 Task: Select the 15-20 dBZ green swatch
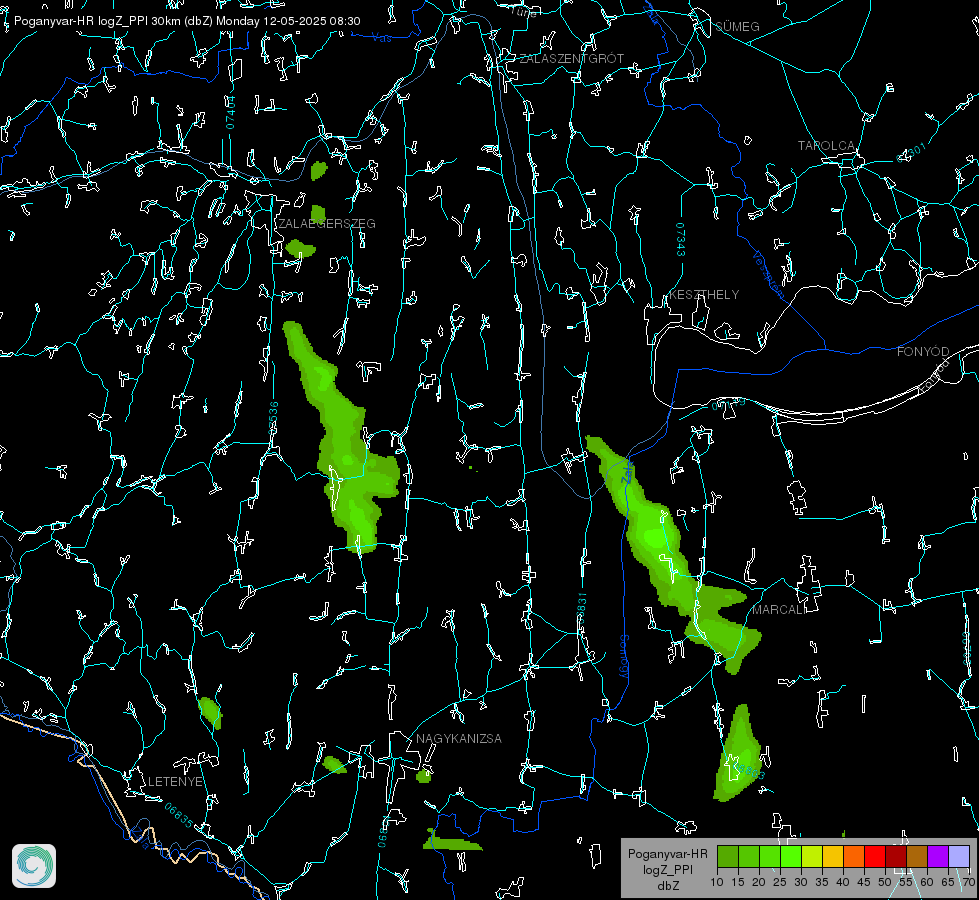coord(749,857)
